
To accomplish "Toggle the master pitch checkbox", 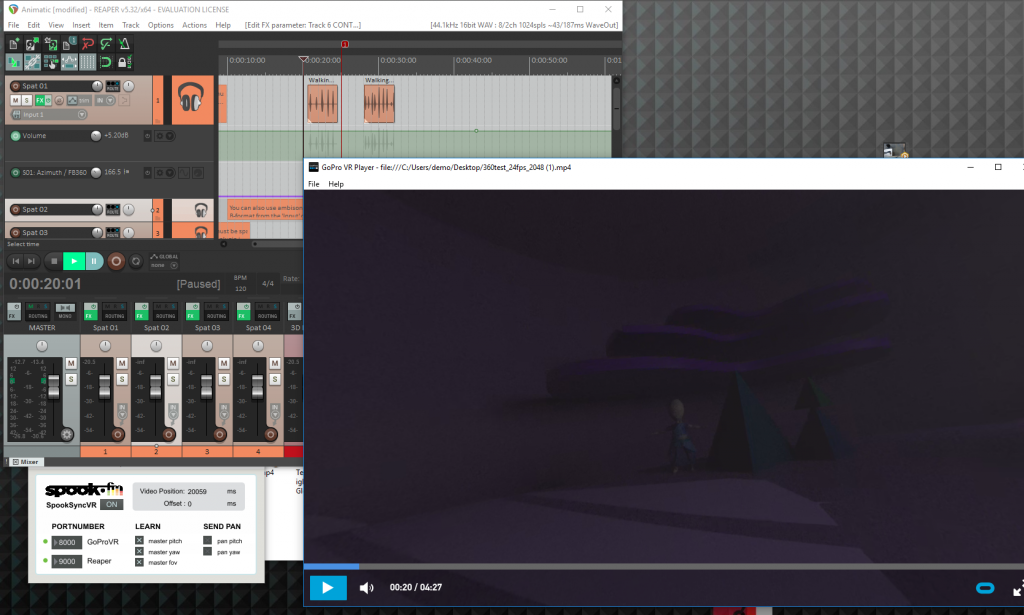I will 139,541.
